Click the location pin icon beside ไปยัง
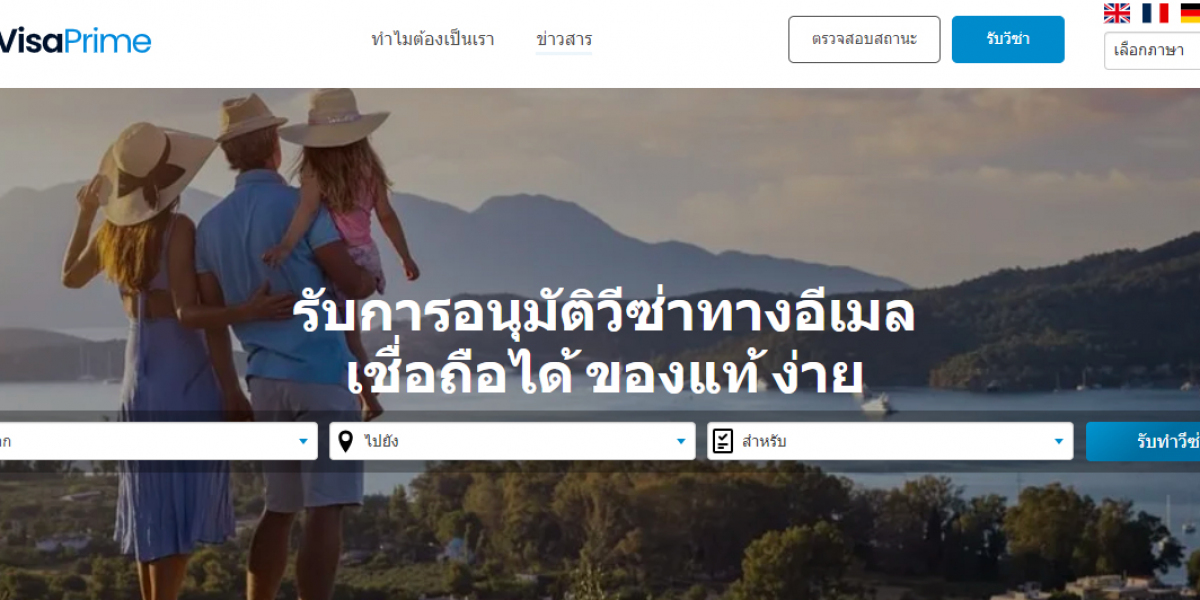The height and width of the screenshot is (600, 1200). pos(346,441)
